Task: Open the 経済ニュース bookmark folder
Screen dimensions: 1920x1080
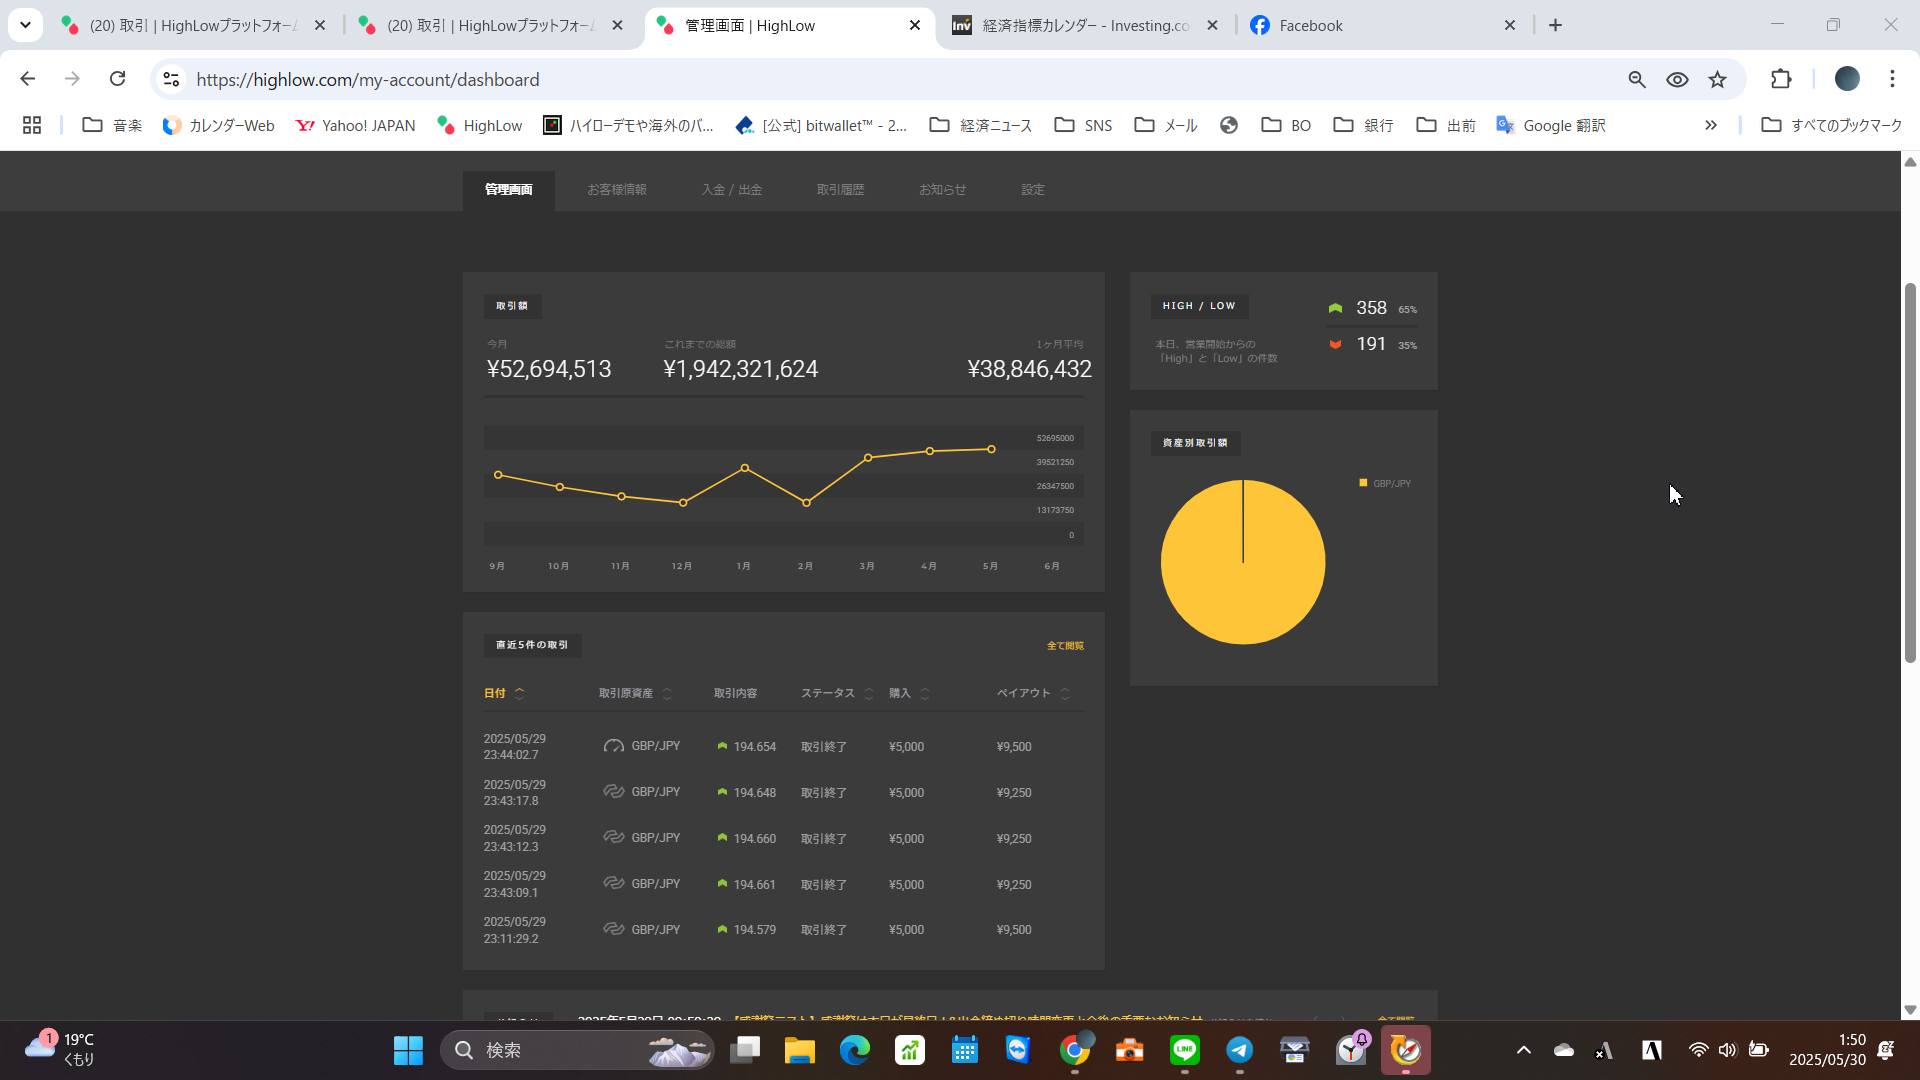Action: click(981, 125)
